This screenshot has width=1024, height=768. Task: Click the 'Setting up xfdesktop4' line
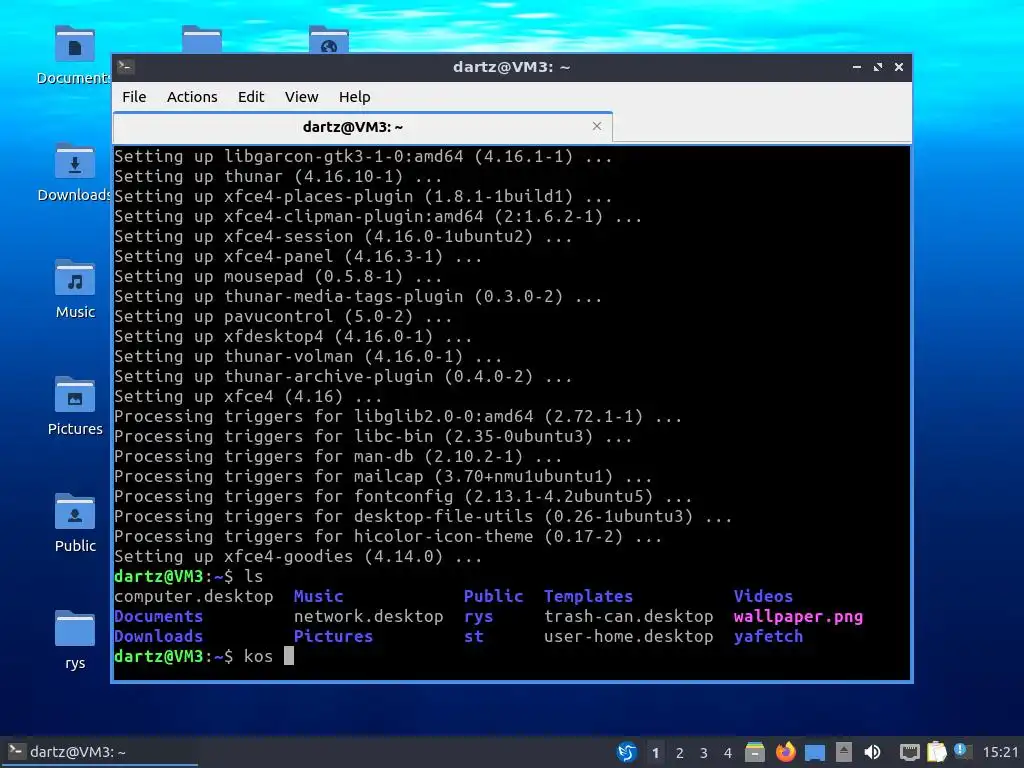click(x=293, y=336)
